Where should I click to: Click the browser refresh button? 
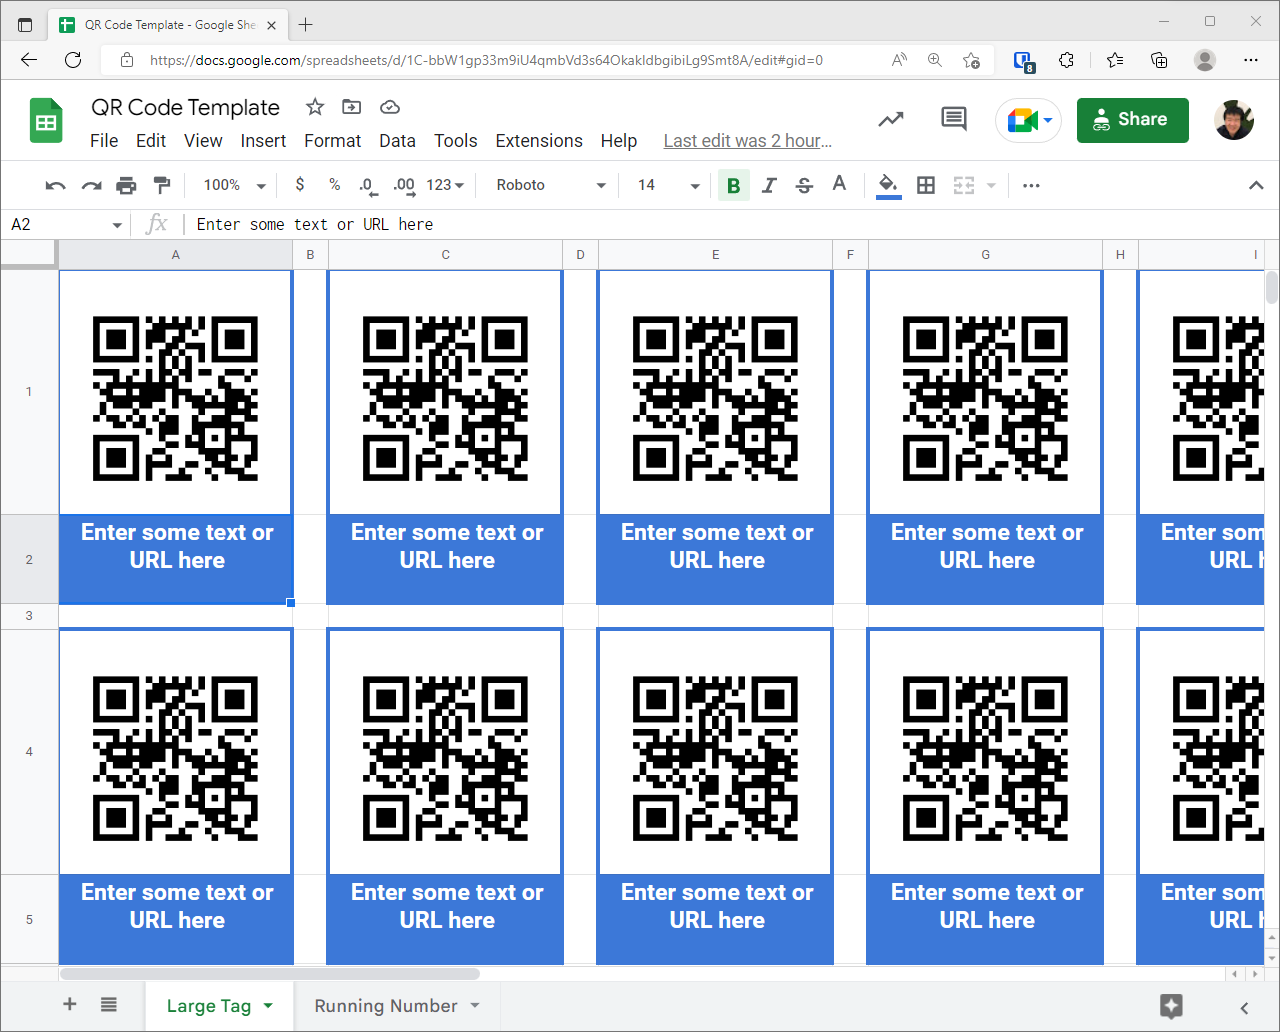coord(73,60)
